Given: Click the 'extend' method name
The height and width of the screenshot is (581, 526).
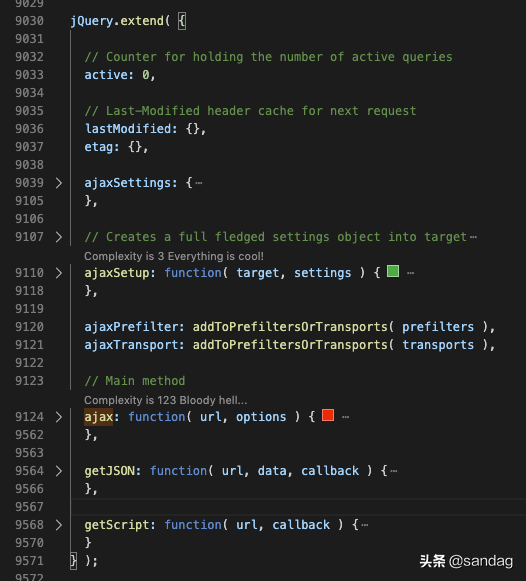Looking at the screenshot, I should tap(142, 21).
